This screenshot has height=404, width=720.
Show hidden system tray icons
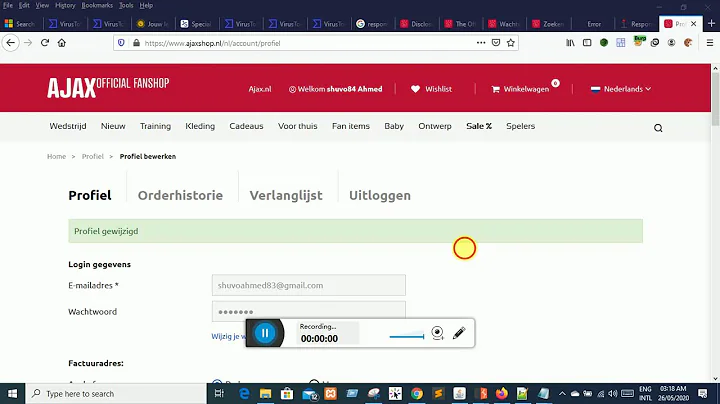pos(562,393)
